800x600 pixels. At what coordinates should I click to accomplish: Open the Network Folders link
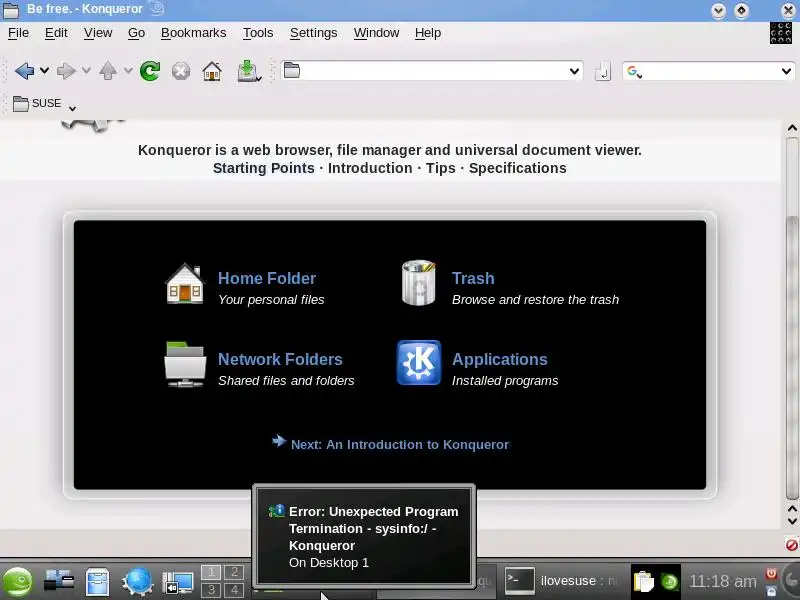click(280, 359)
